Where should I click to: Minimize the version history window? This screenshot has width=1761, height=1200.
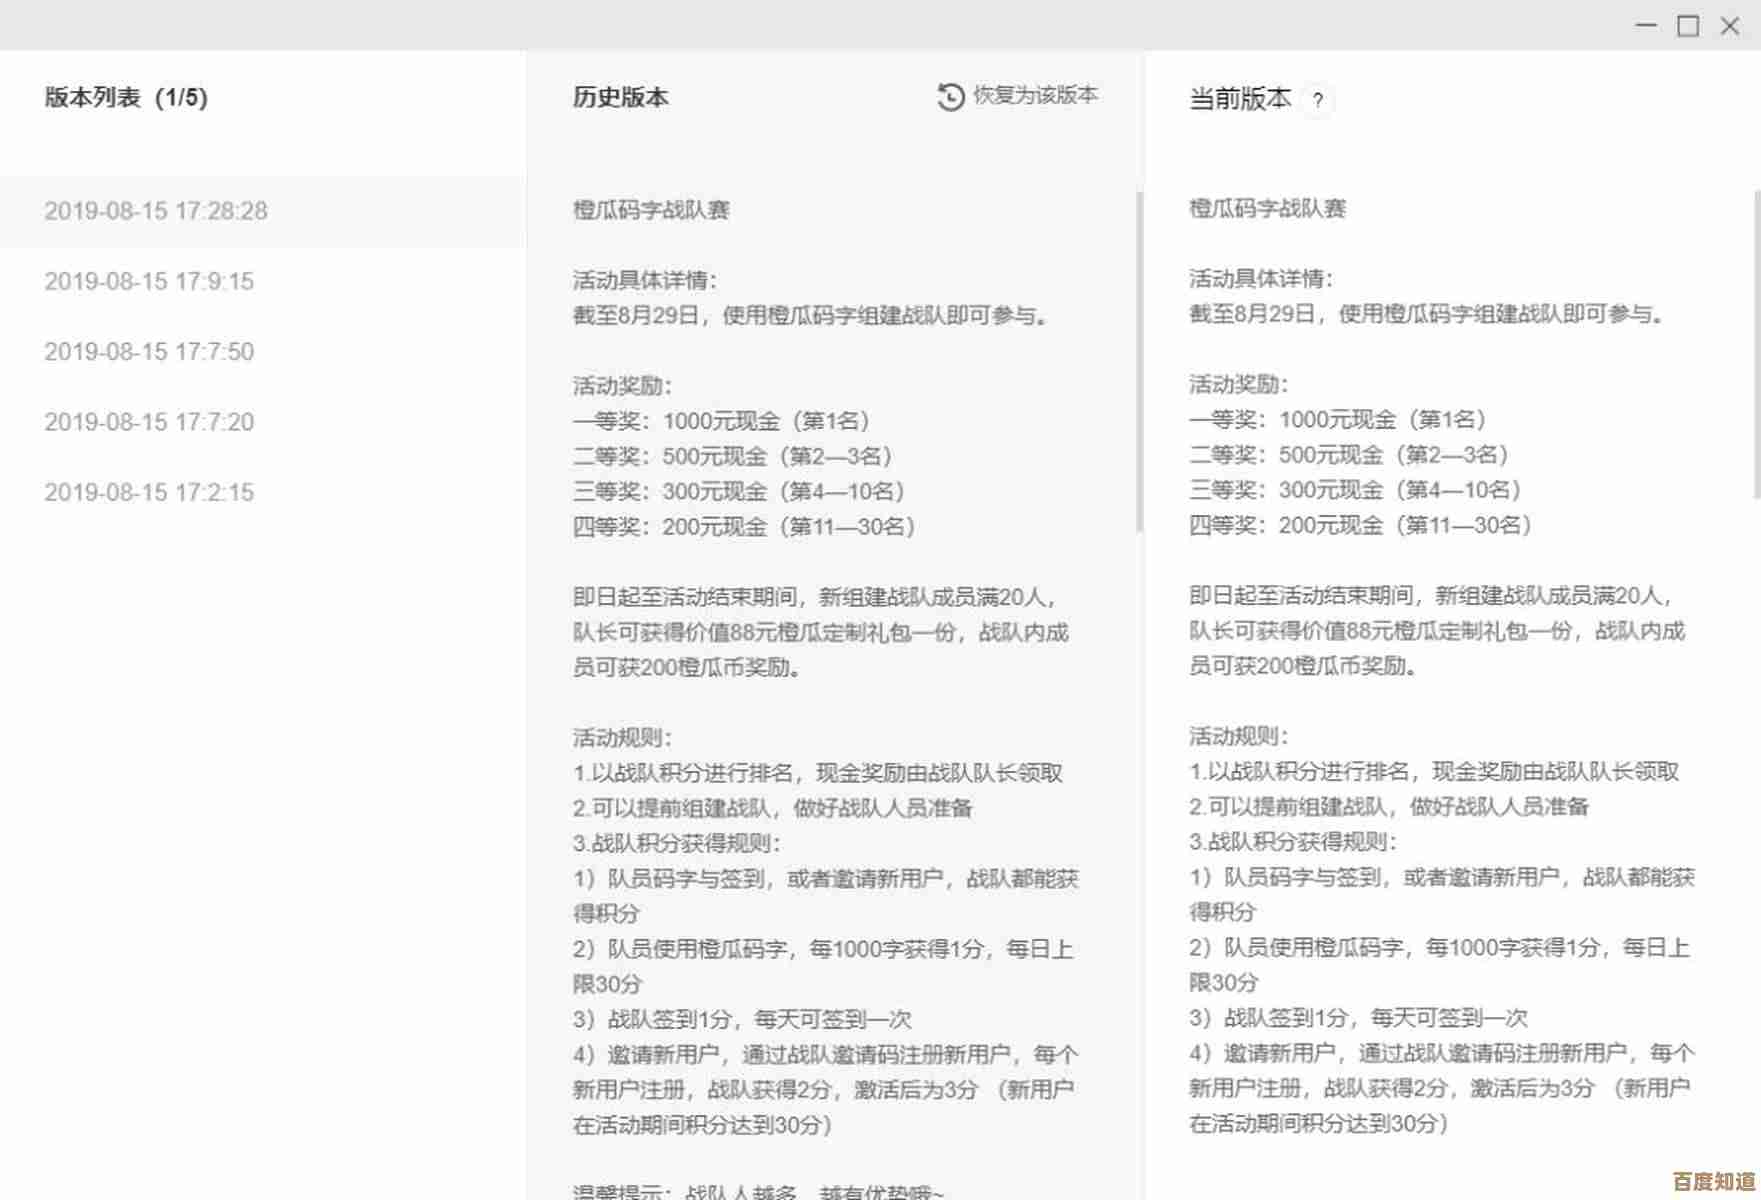click(x=1646, y=25)
